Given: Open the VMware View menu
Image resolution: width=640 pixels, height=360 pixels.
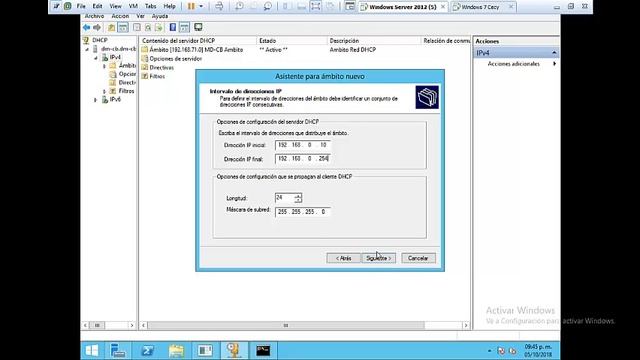Looking at the screenshot, I should point(116,6).
